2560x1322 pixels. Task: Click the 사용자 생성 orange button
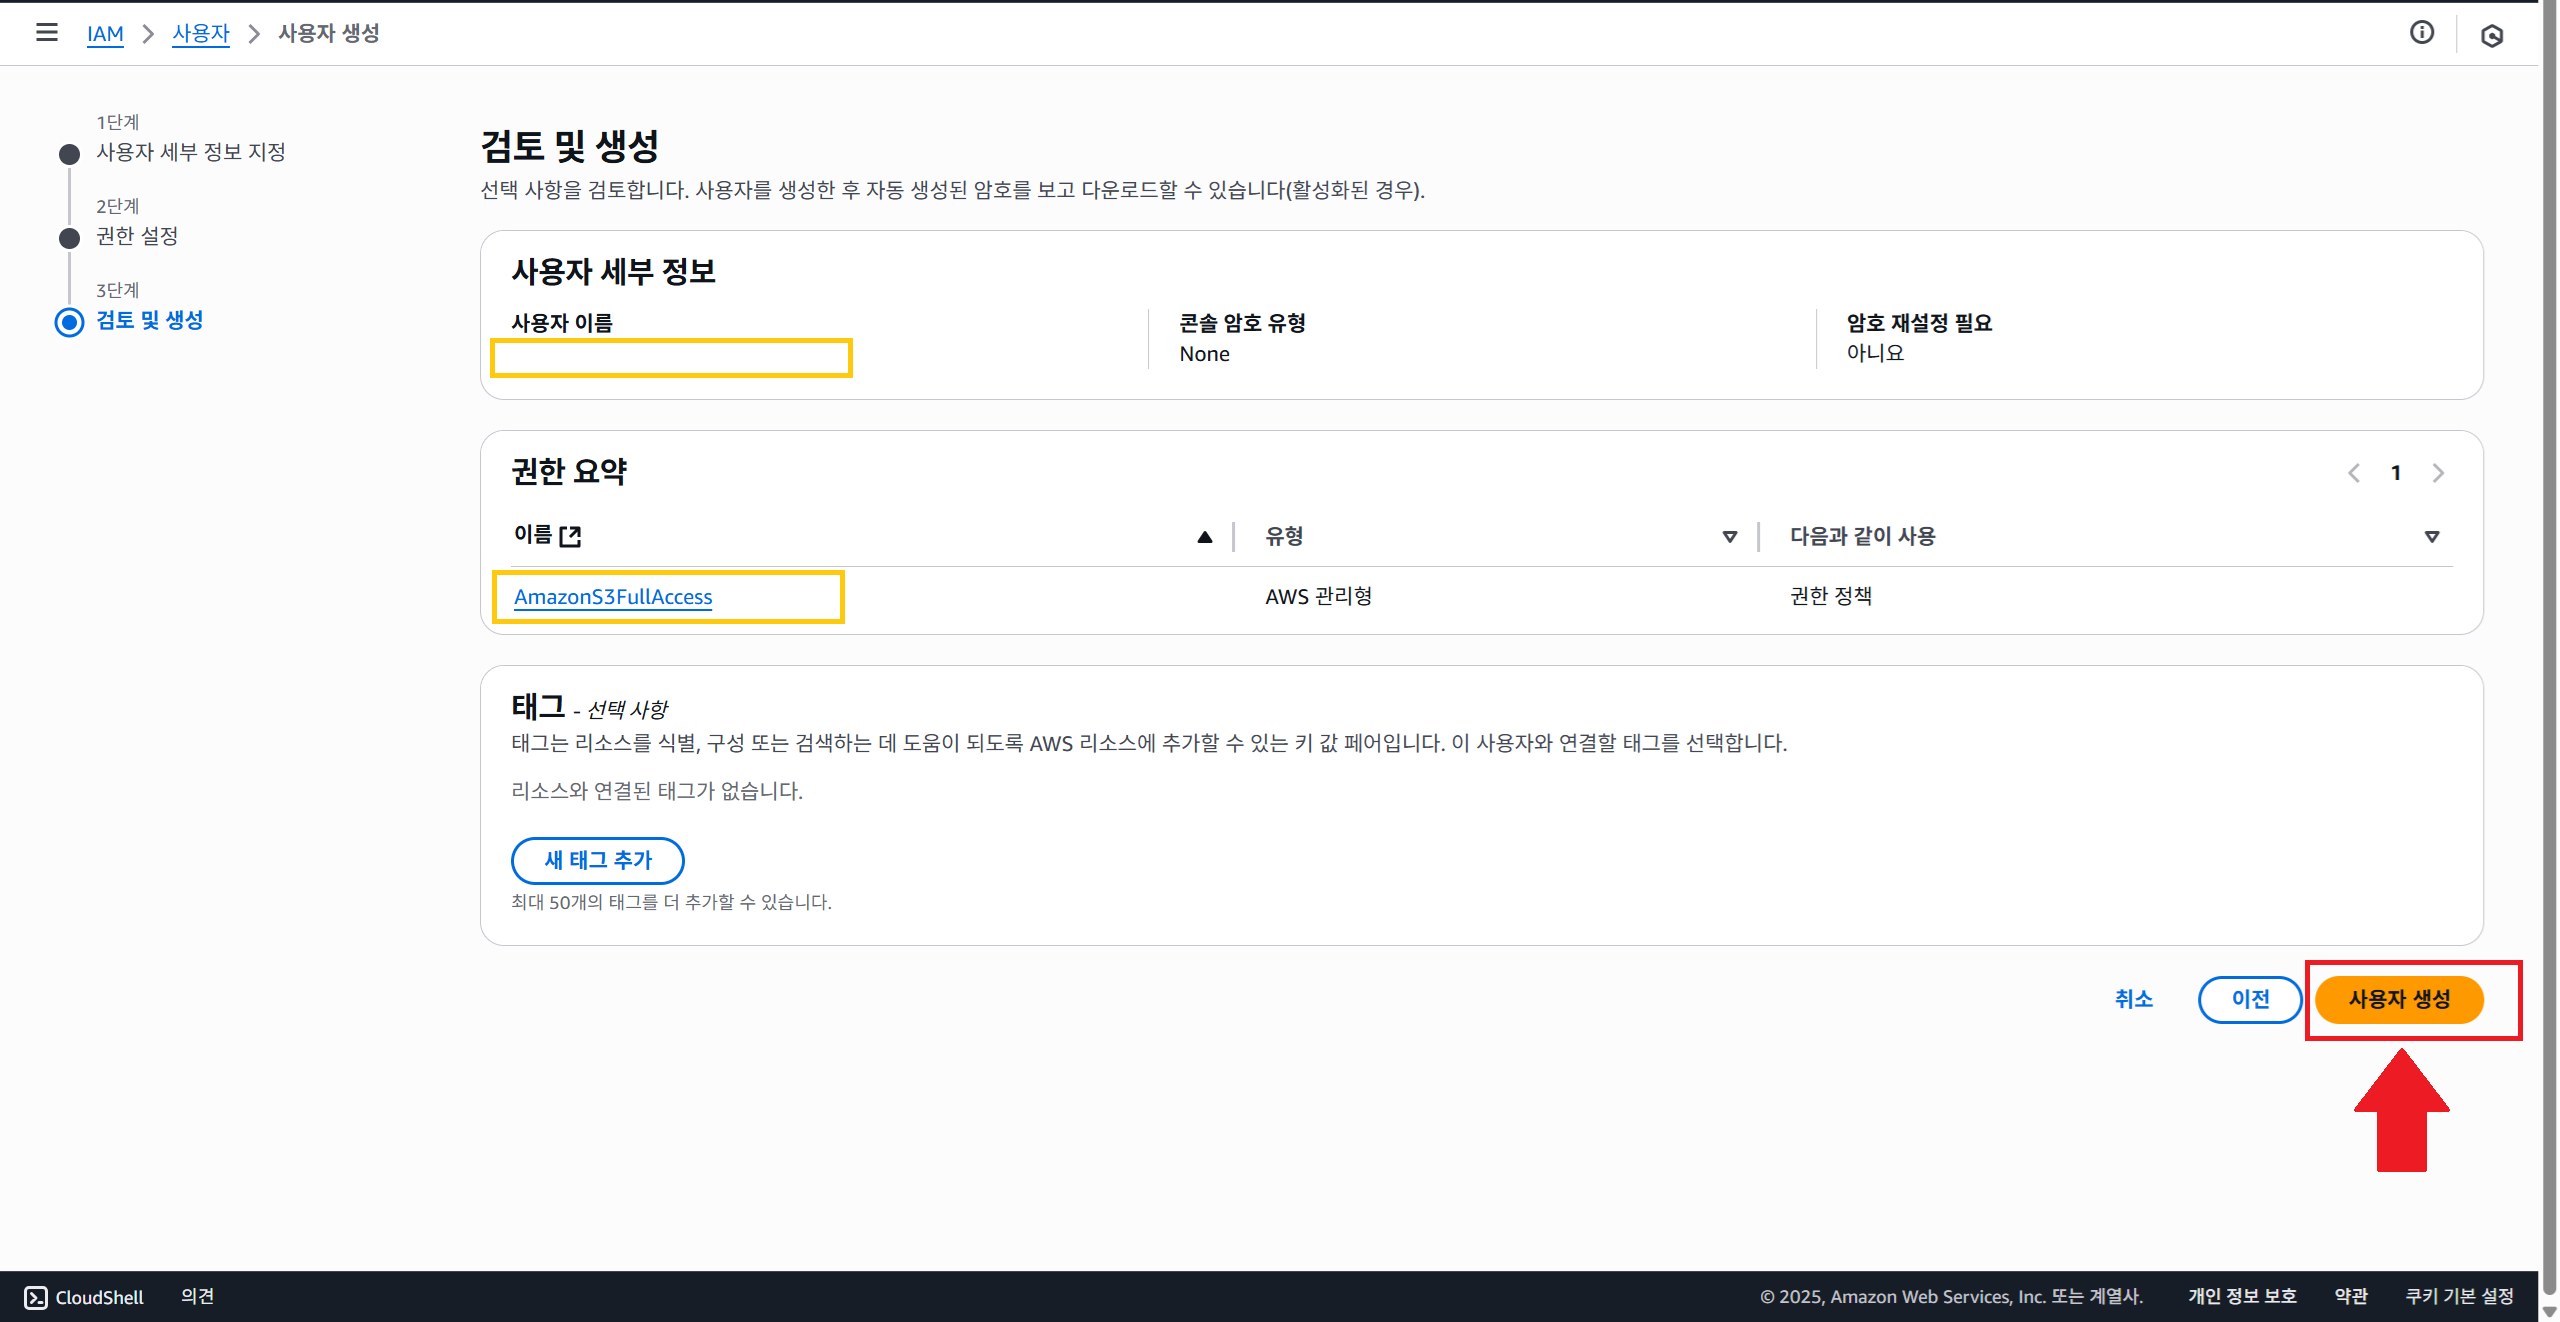pyautogui.click(x=2398, y=999)
